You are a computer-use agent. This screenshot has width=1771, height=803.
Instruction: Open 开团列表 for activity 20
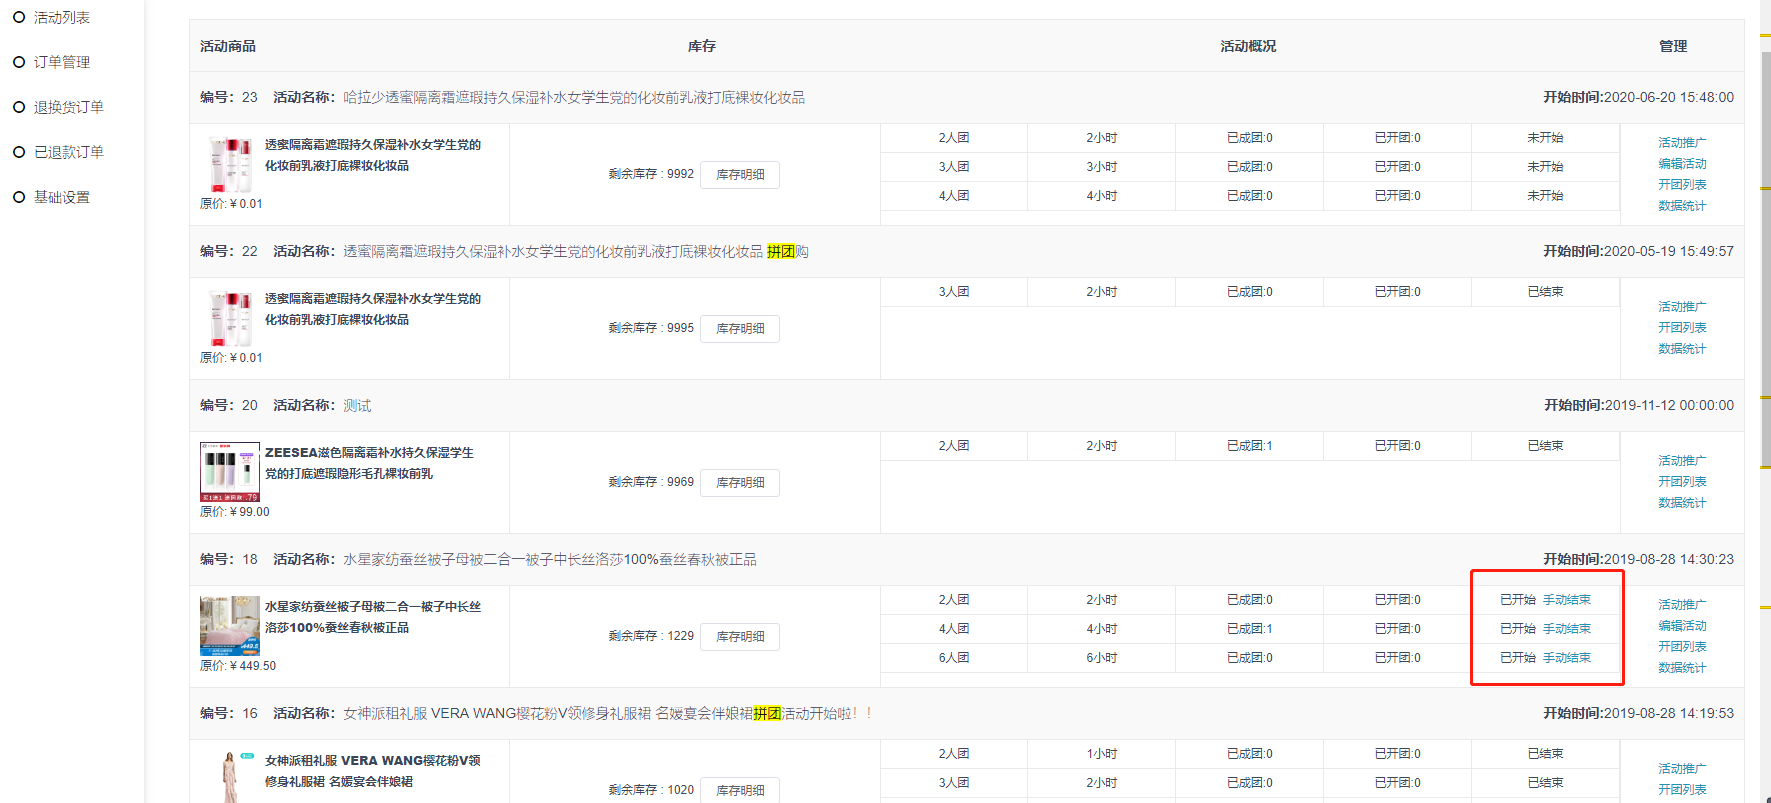click(1682, 481)
